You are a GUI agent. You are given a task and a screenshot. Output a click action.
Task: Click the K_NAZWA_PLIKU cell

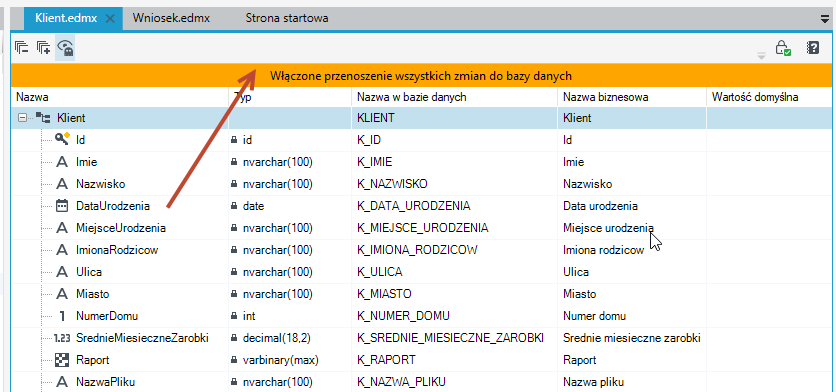455,382
